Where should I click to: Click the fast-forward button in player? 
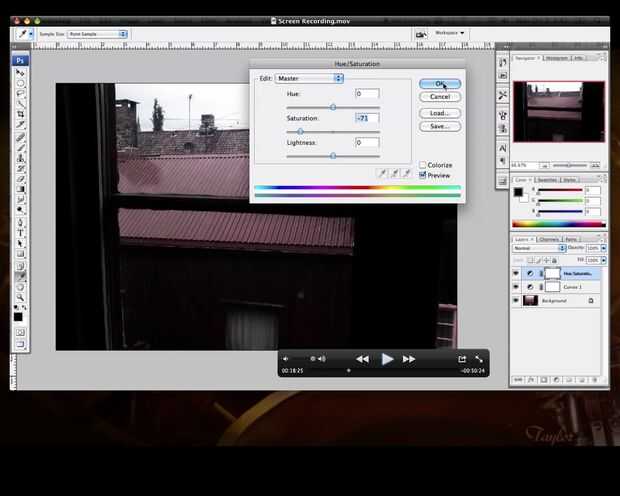(x=409, y=358)
